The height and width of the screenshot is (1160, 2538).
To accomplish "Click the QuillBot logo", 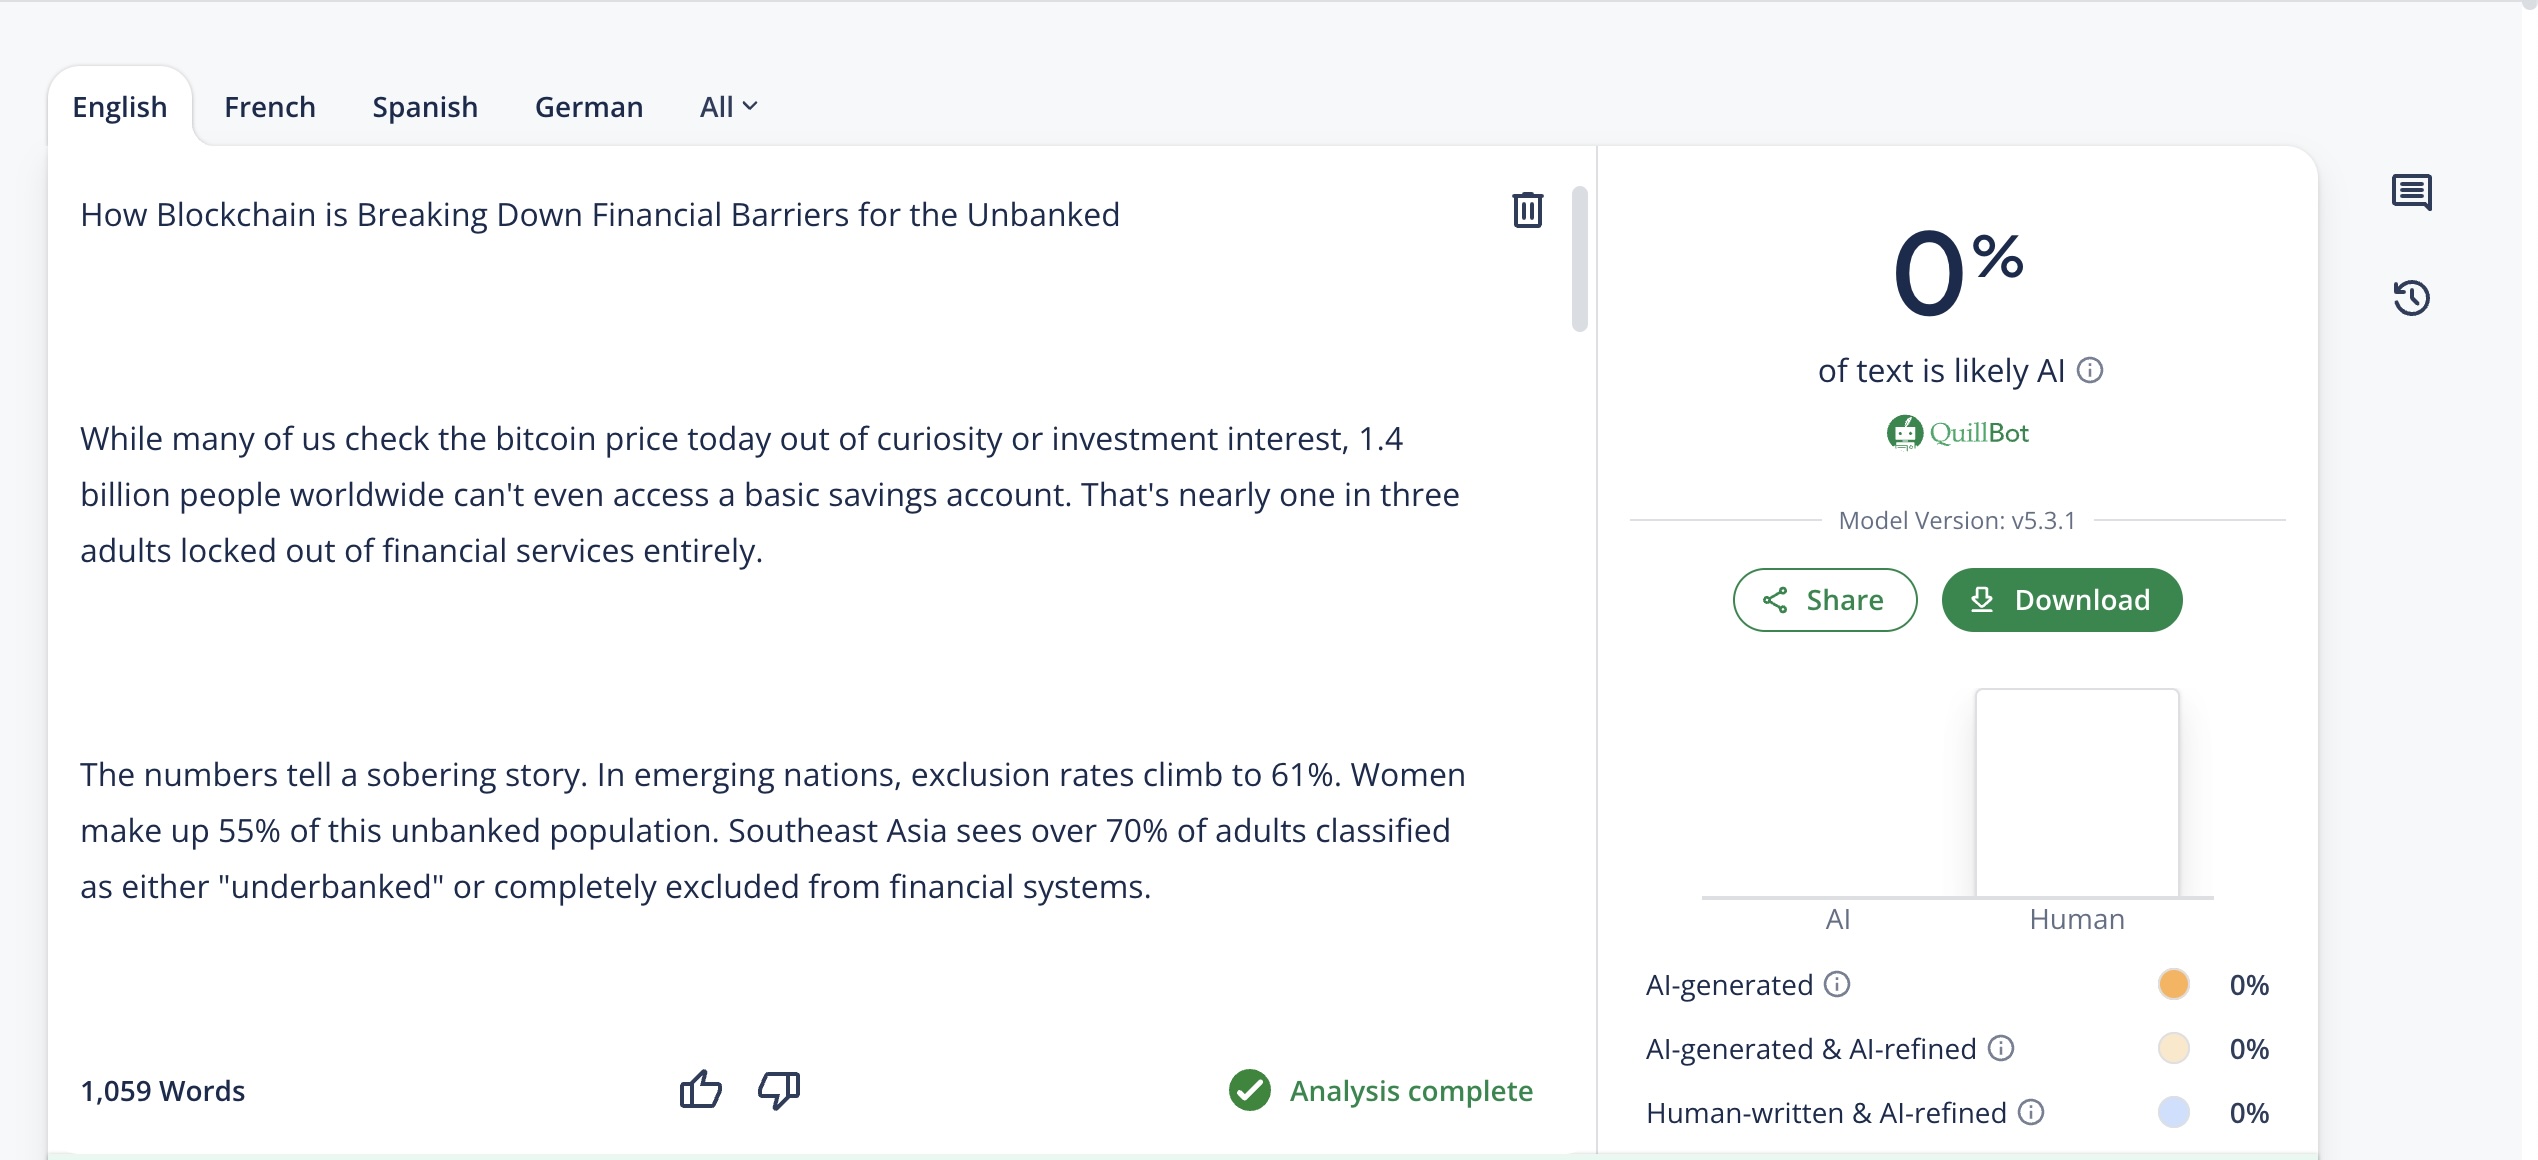I will [1957, 433].
